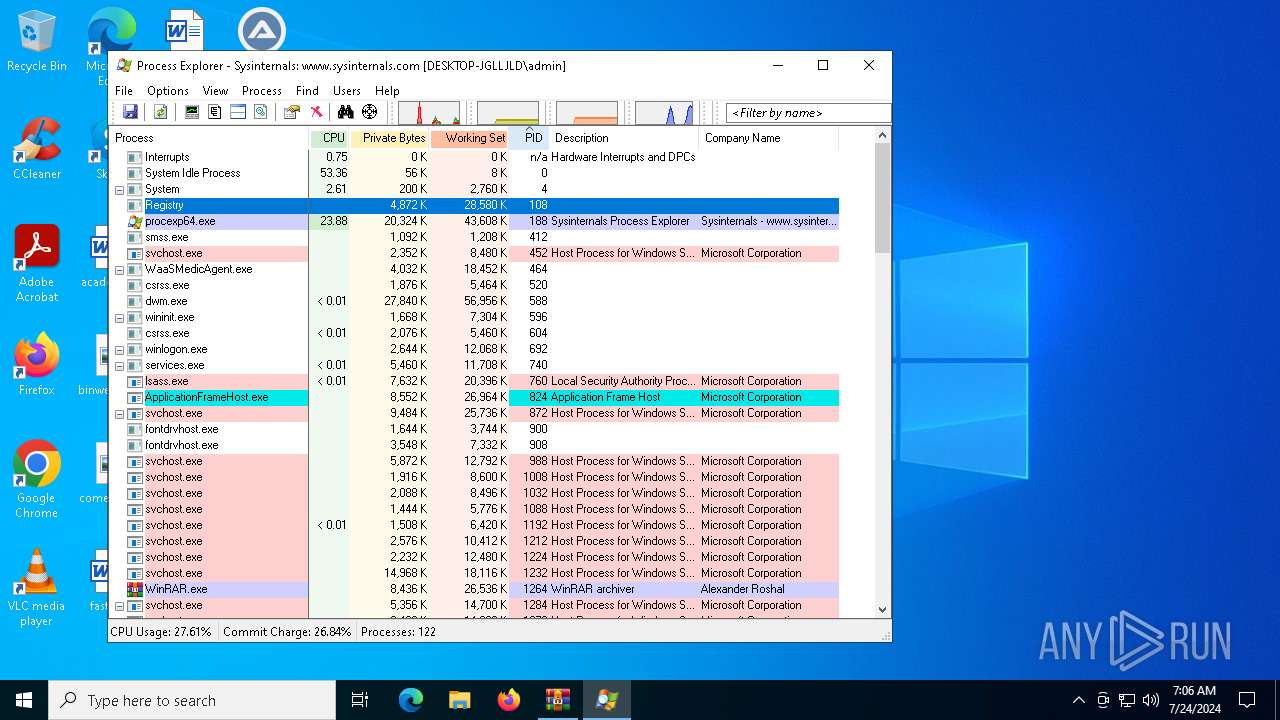The width and height of the screenshot is (1280, 720).
Task: Click the Save toolbar icon
Action: click(x=130, y=112)
